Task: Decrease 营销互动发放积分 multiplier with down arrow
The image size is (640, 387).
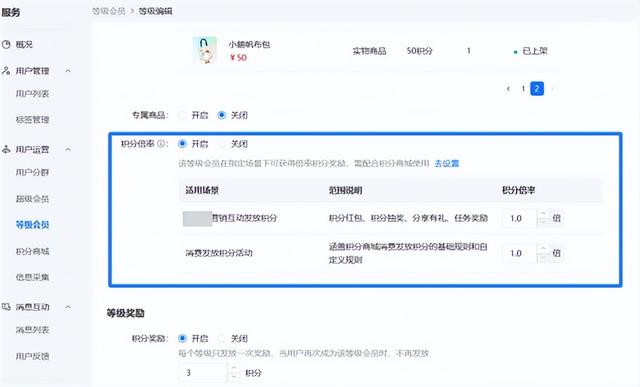Action: 543,222
